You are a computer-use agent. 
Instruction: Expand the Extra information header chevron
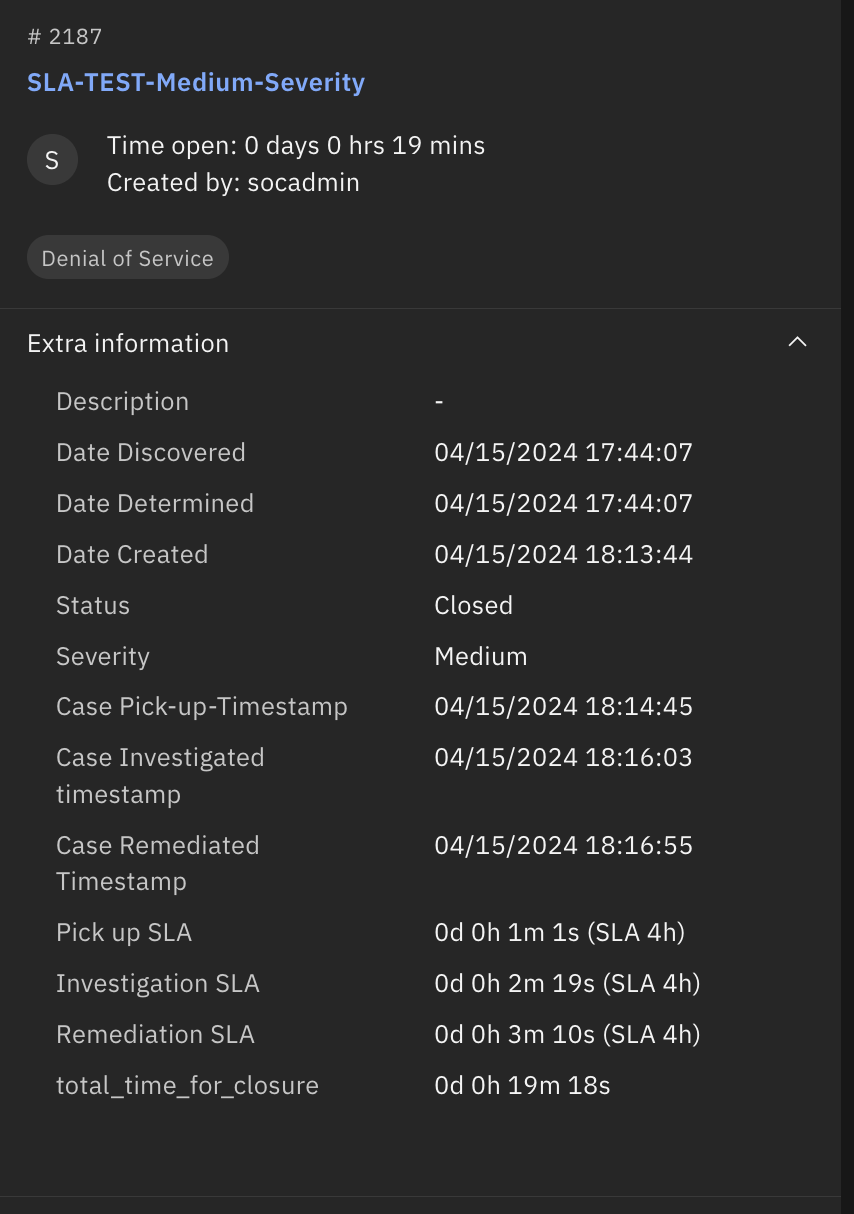pyautogui.click(x=798, y=341)
